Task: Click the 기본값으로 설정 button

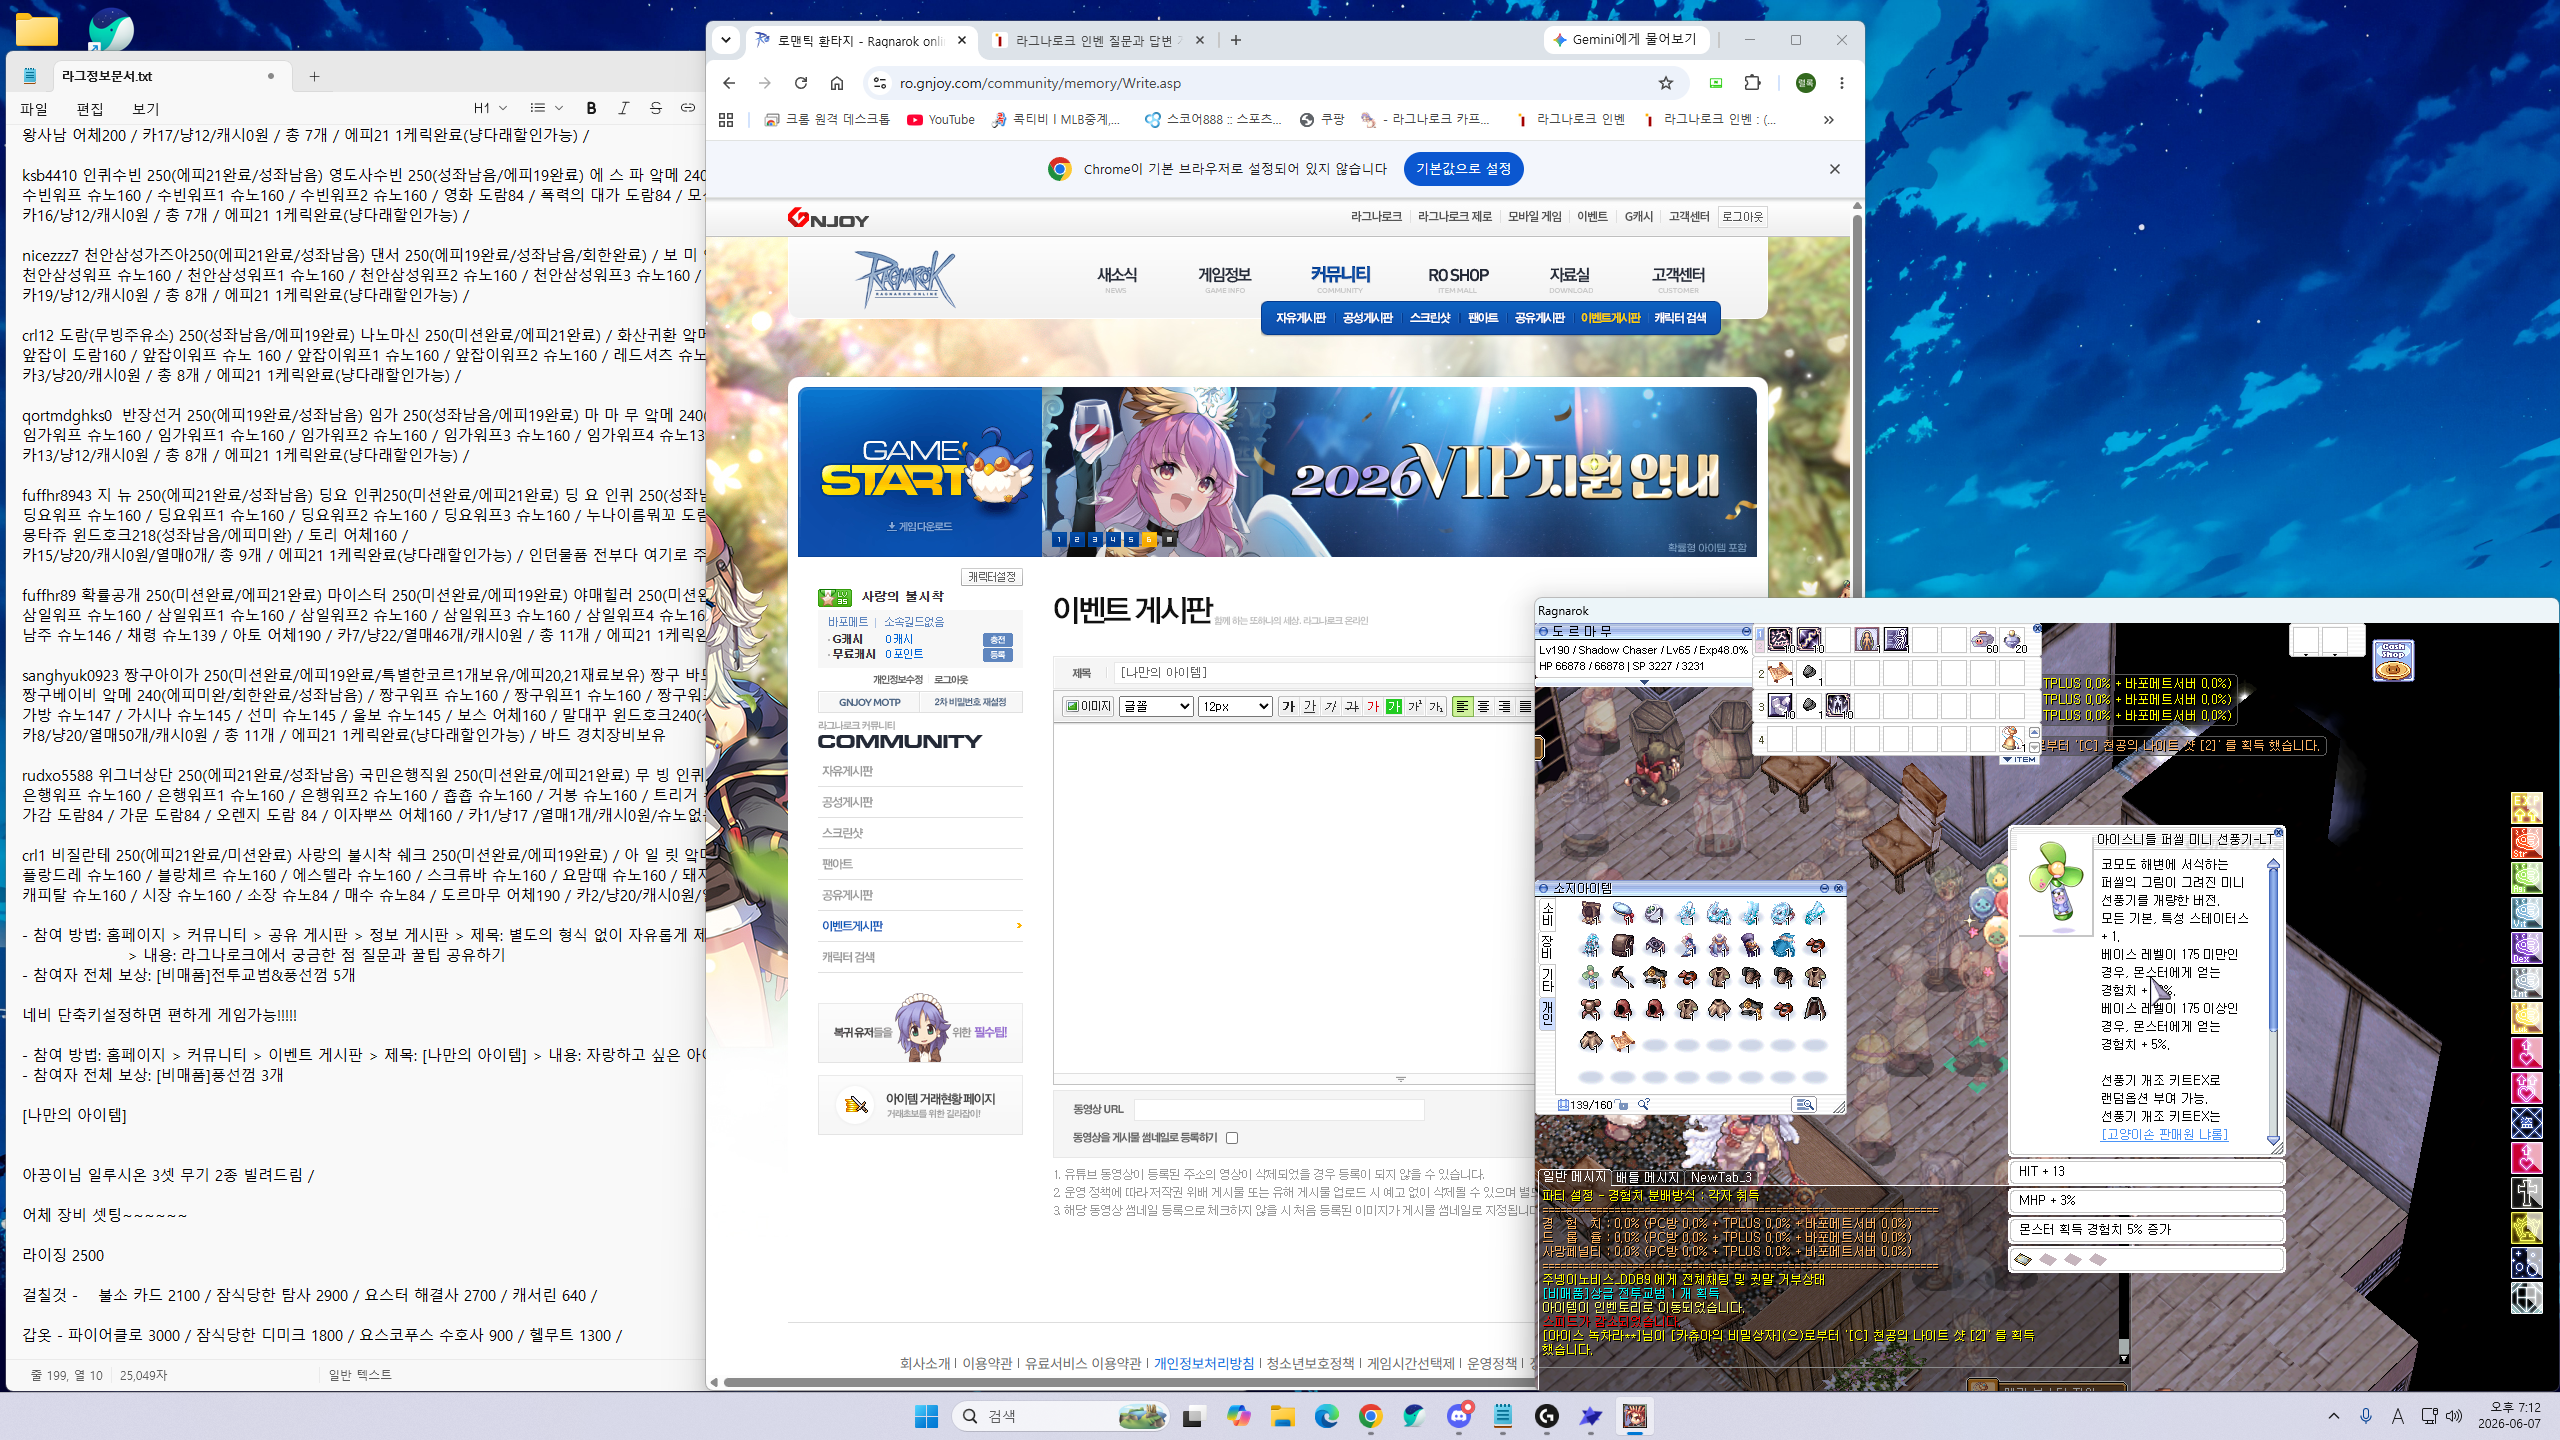Action: point(1463,169)
